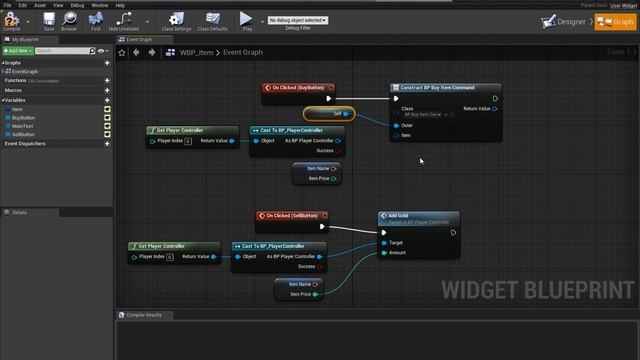Go forward in graph history
This screenshot has width=640, height=360.
152,53
